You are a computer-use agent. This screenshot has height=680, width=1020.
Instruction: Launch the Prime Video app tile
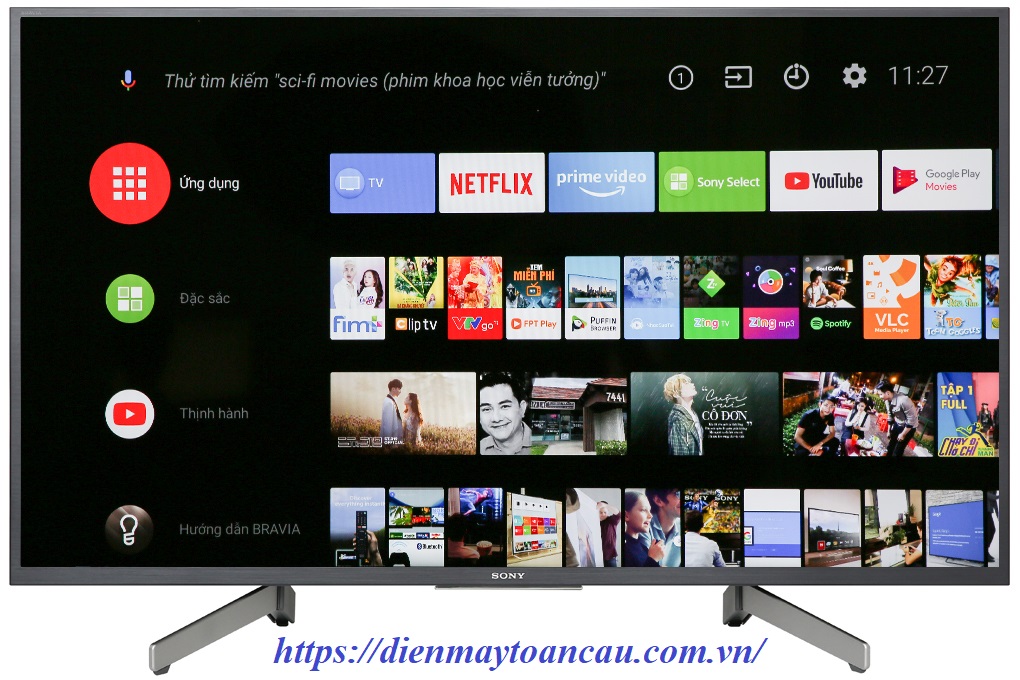602,182
